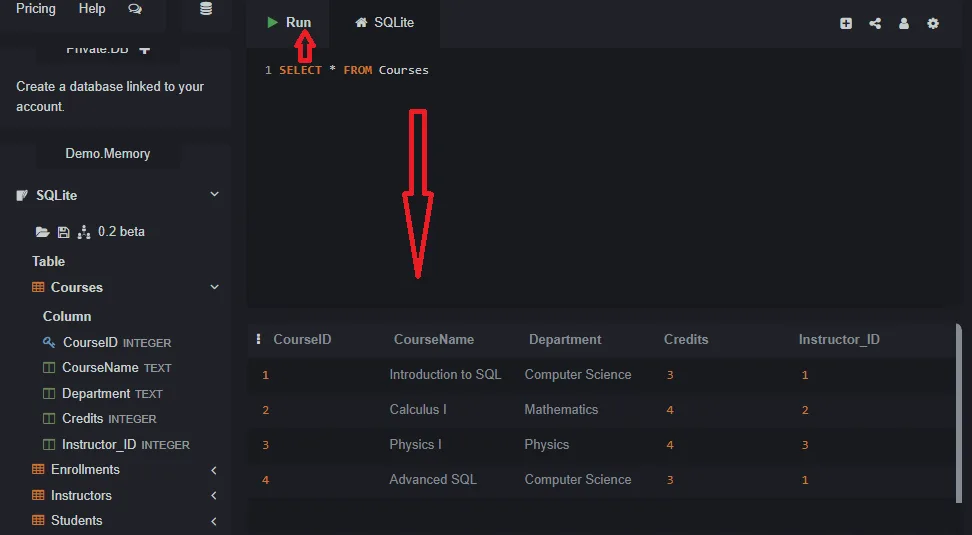The image size is (972, 535).
Task: Expand the Instructors table chevron
Action: pos(214,496)
